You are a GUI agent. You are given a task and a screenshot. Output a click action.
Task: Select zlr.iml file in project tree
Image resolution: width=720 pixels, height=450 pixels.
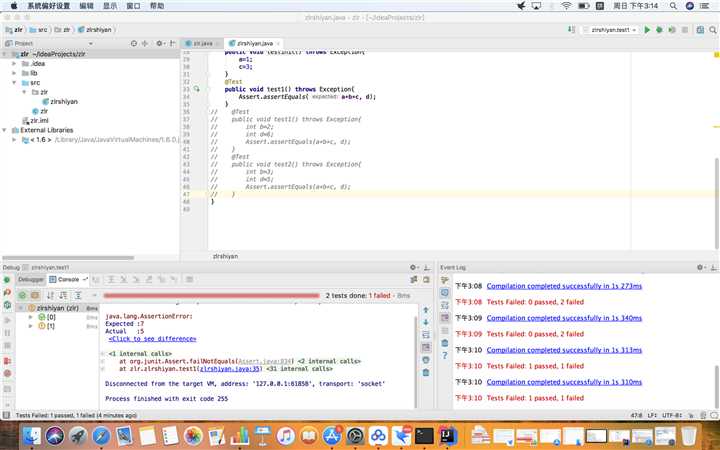tap(39, 120)
